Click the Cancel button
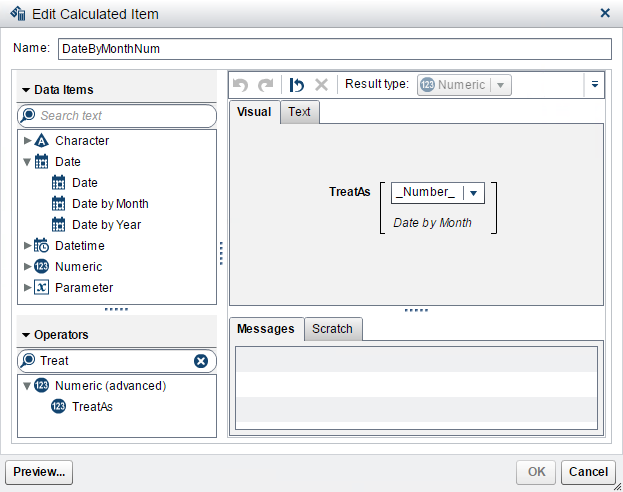Image resolution: width=623 pixels, height=492 pixels. pyautogui.click(x=588, y=472)
